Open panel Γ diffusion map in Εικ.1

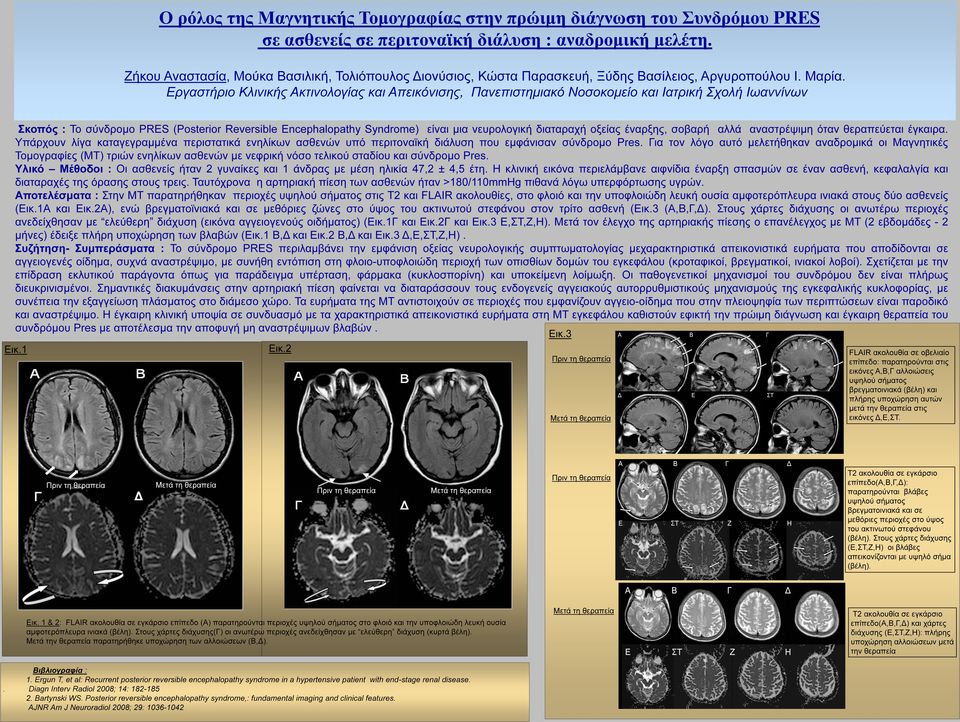tap(72, 546)
